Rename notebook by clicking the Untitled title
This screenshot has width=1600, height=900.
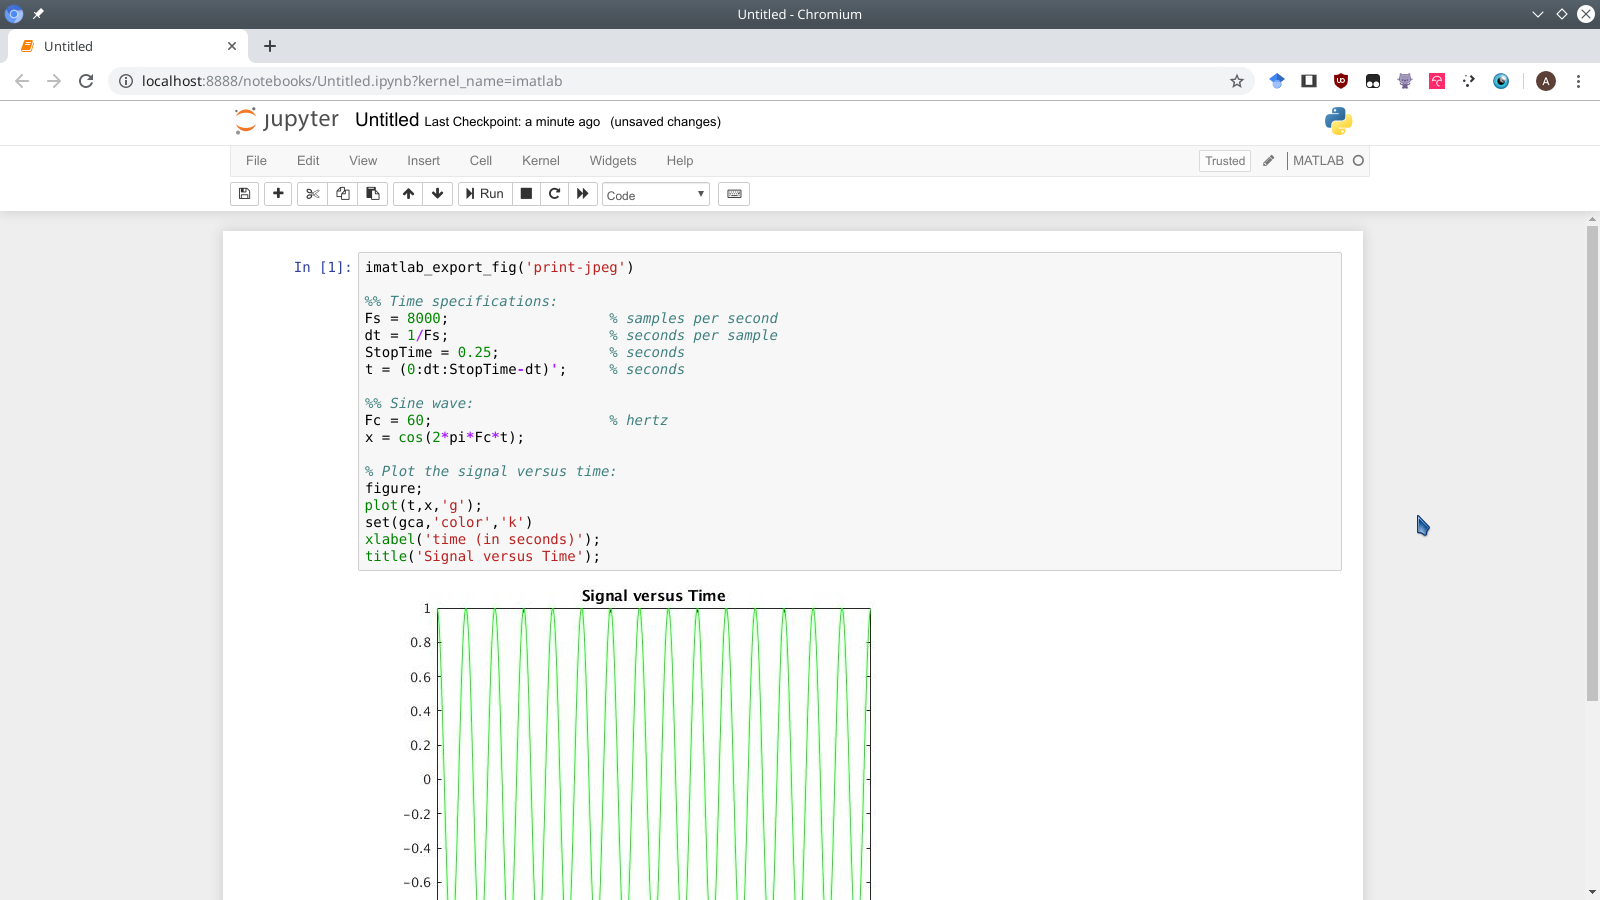click(386, 120)
